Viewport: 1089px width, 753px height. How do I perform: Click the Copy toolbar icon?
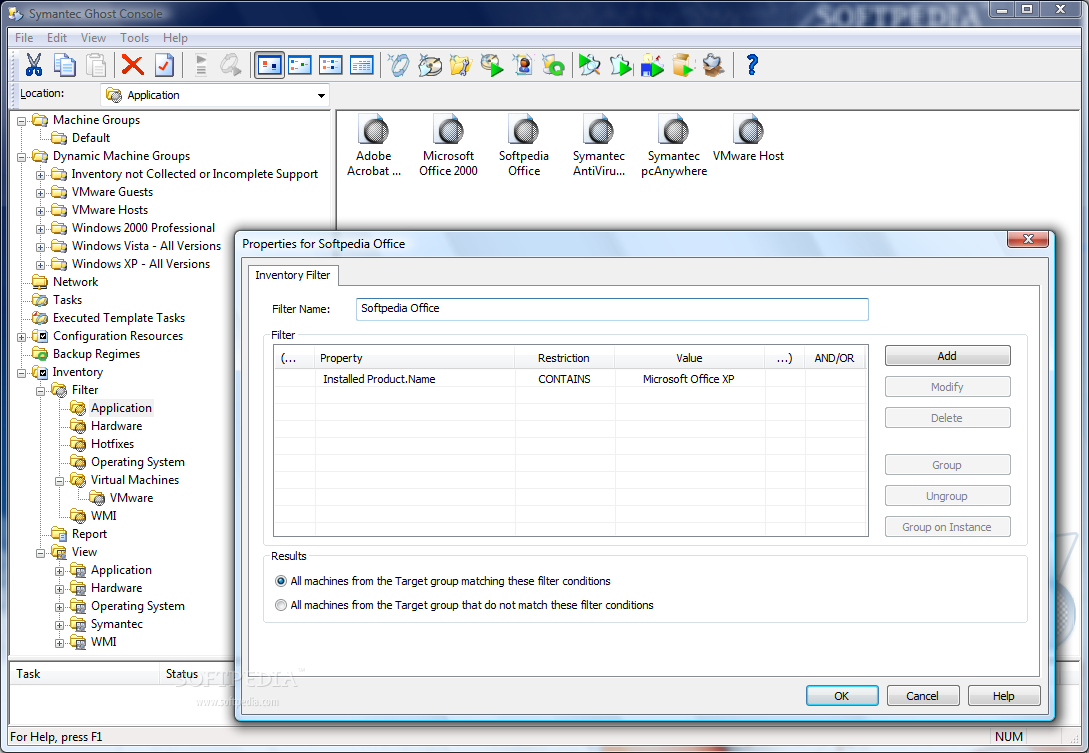(65, 65)
